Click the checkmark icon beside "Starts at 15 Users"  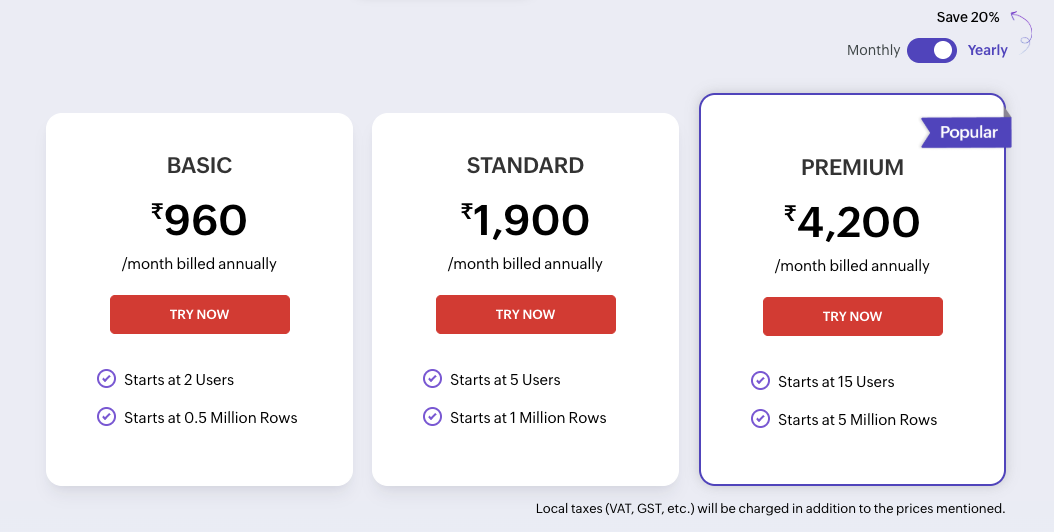pos(760,381)
